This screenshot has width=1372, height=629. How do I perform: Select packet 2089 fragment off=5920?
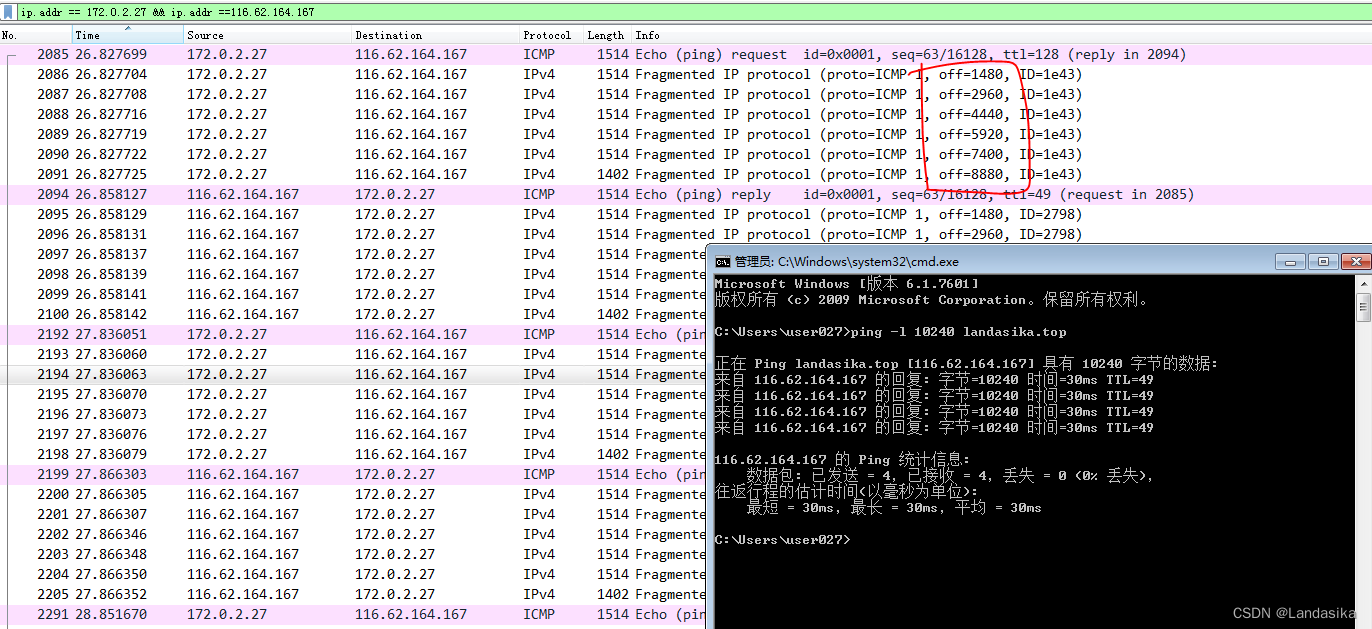pyautogui.click(x=686, y=134)
